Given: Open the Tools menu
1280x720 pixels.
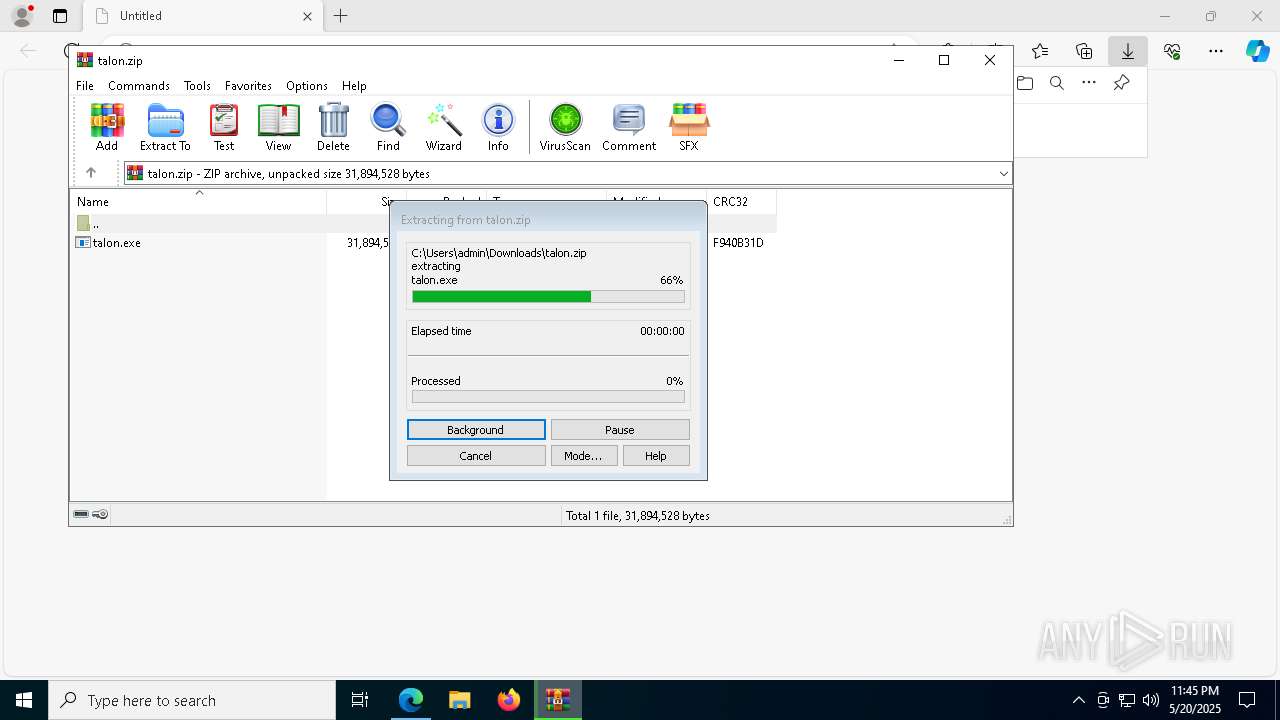Looking at the screenshot, I should [197, 86].
